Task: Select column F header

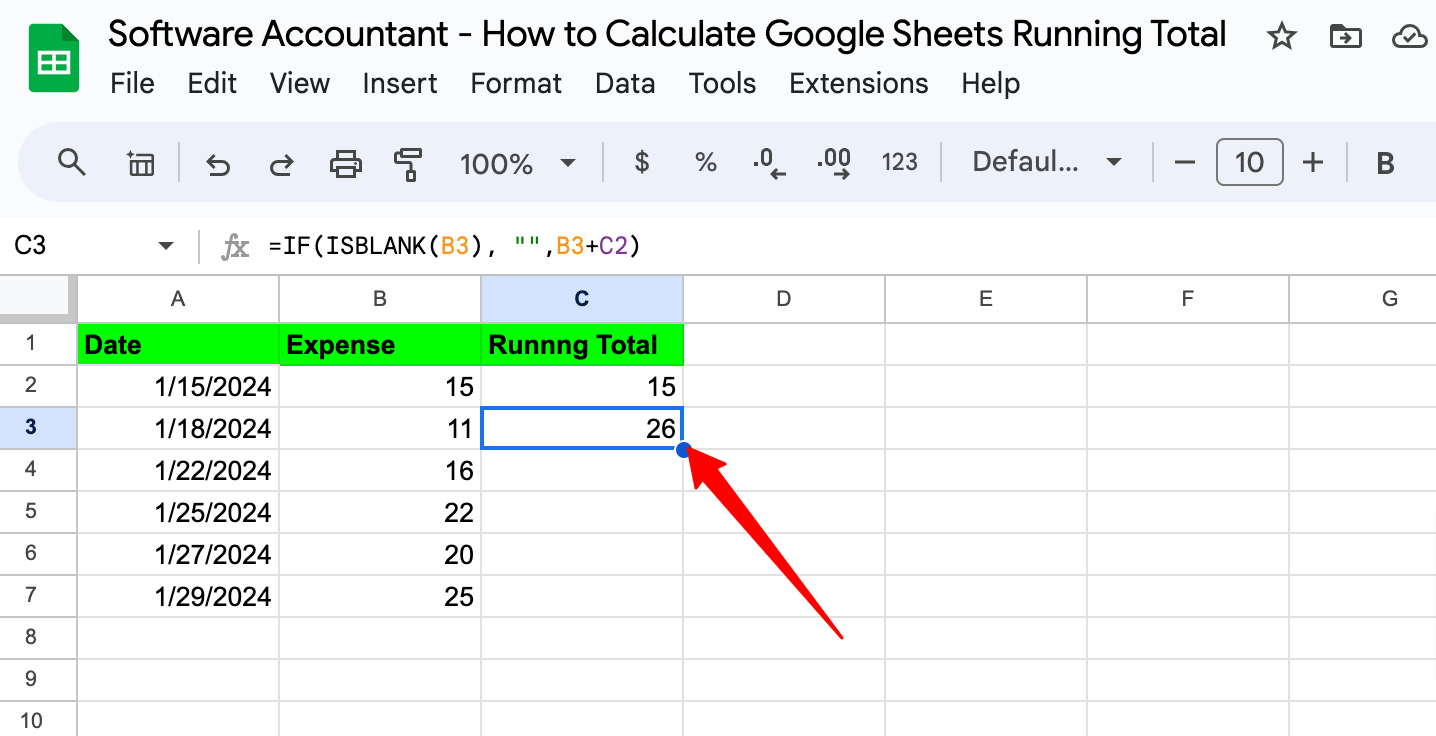Action: (1188, 298)
